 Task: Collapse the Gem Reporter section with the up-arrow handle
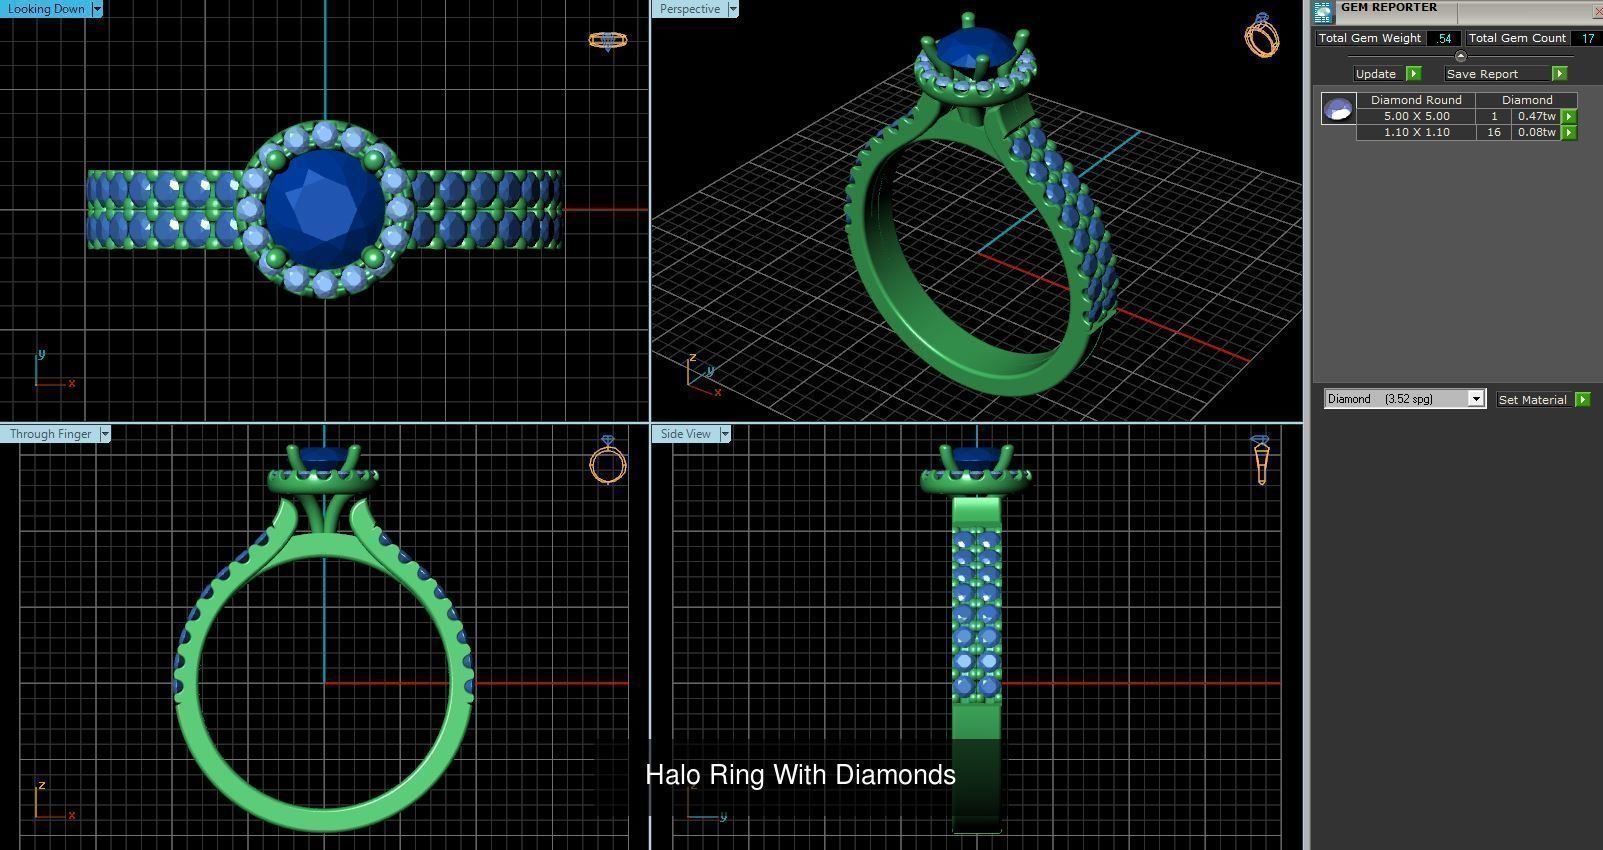click(x=1460, y=56)
